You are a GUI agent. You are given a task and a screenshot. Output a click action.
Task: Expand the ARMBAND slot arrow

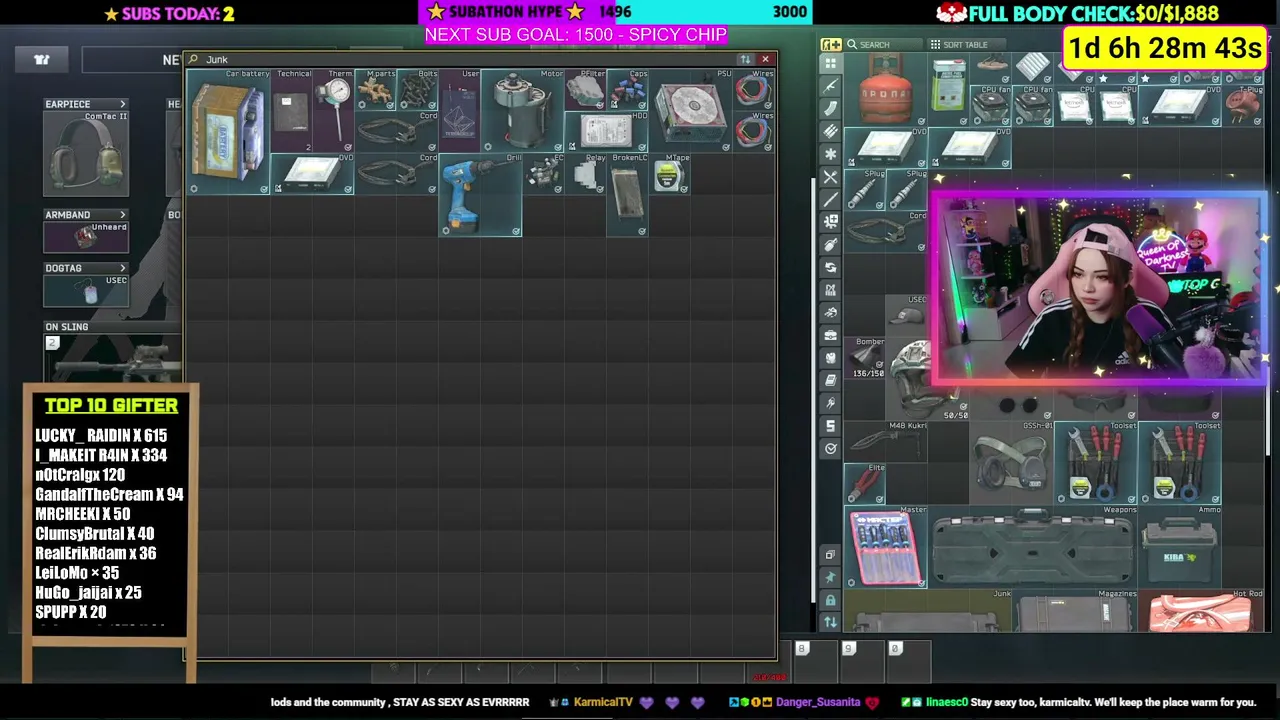pos(123,215)
